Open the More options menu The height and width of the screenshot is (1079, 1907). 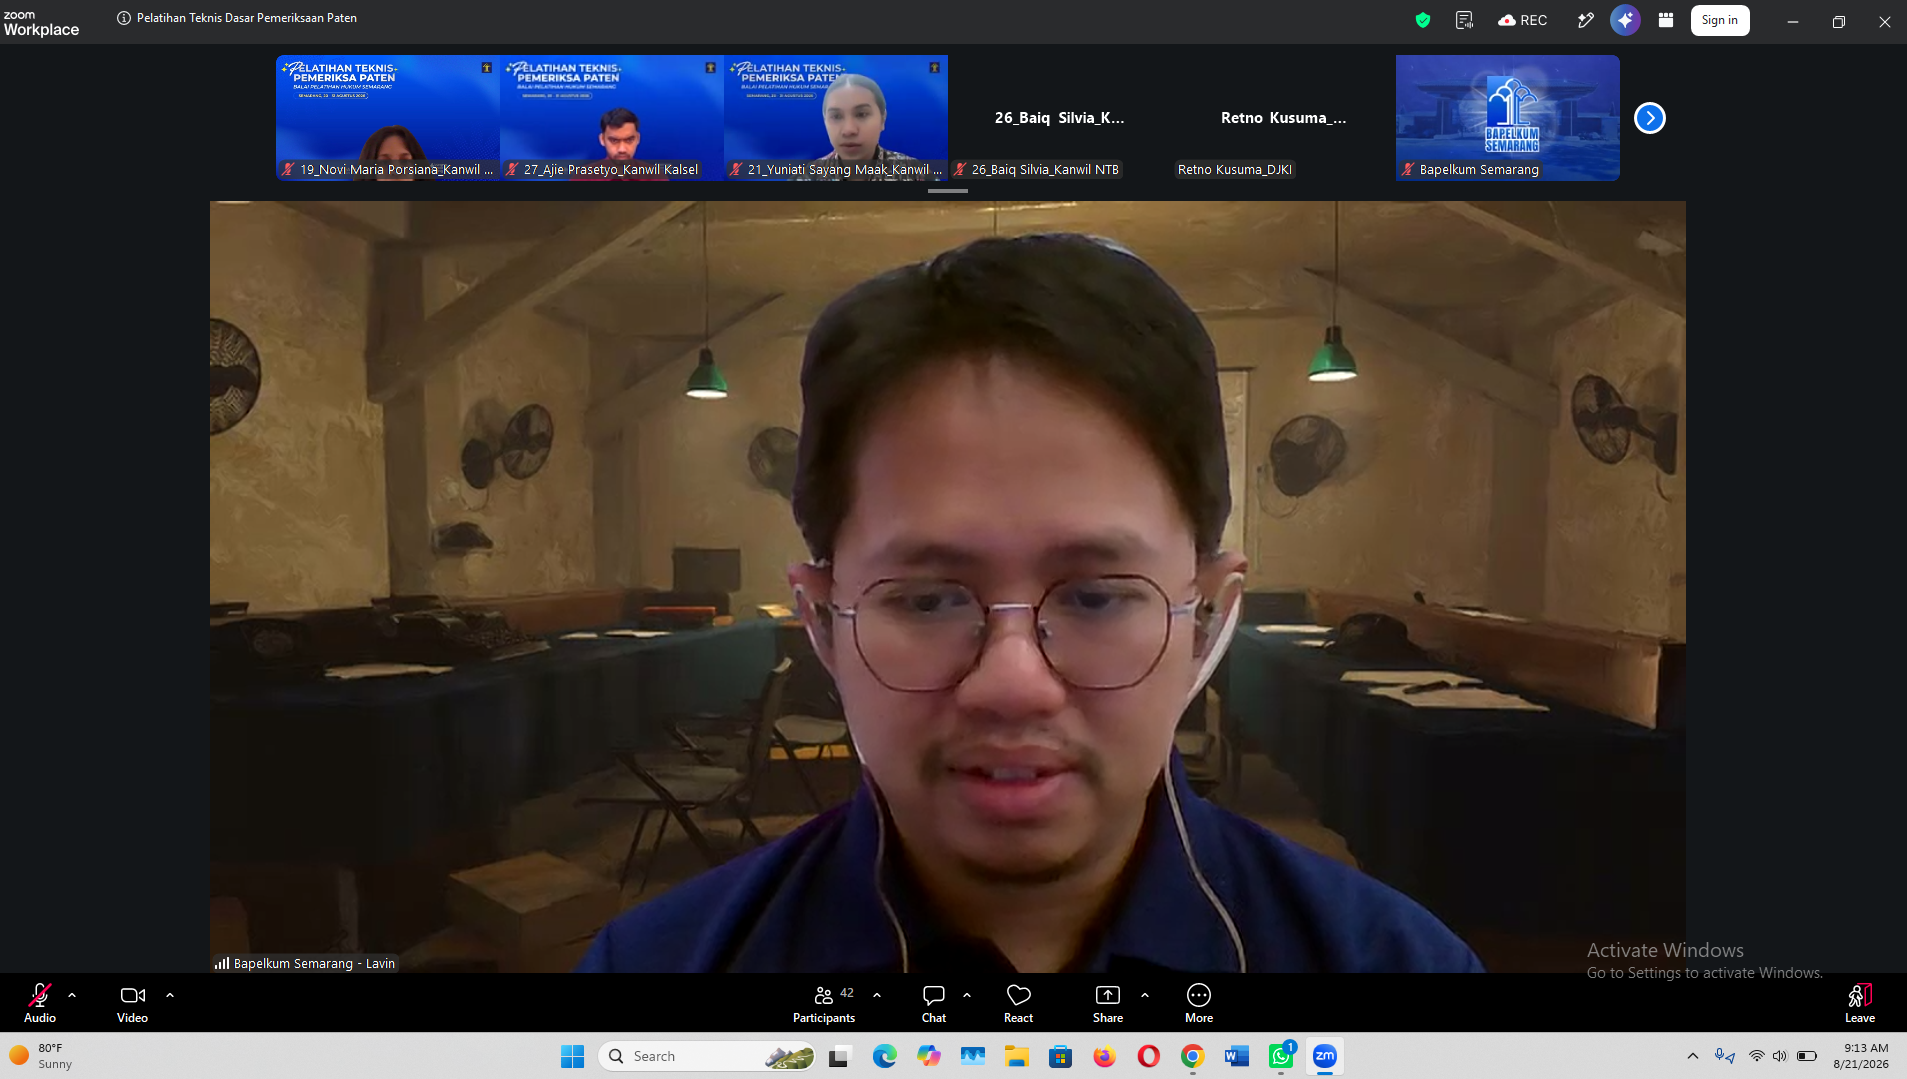pos(1198,1003)
